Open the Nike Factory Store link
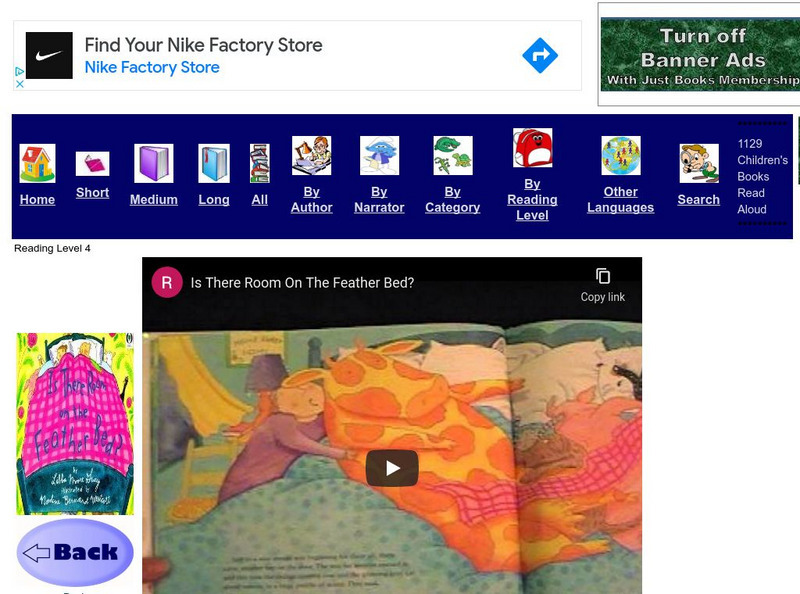800x594 pixels. point(152,68)
